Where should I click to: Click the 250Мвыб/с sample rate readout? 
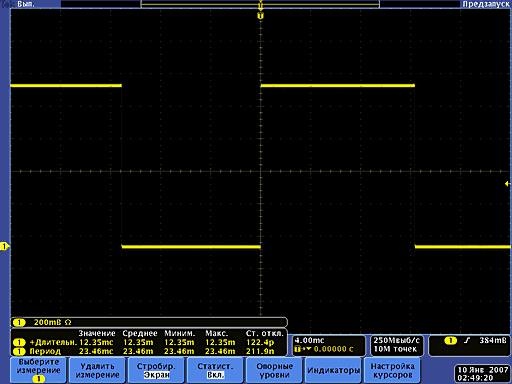coord(396,340)
